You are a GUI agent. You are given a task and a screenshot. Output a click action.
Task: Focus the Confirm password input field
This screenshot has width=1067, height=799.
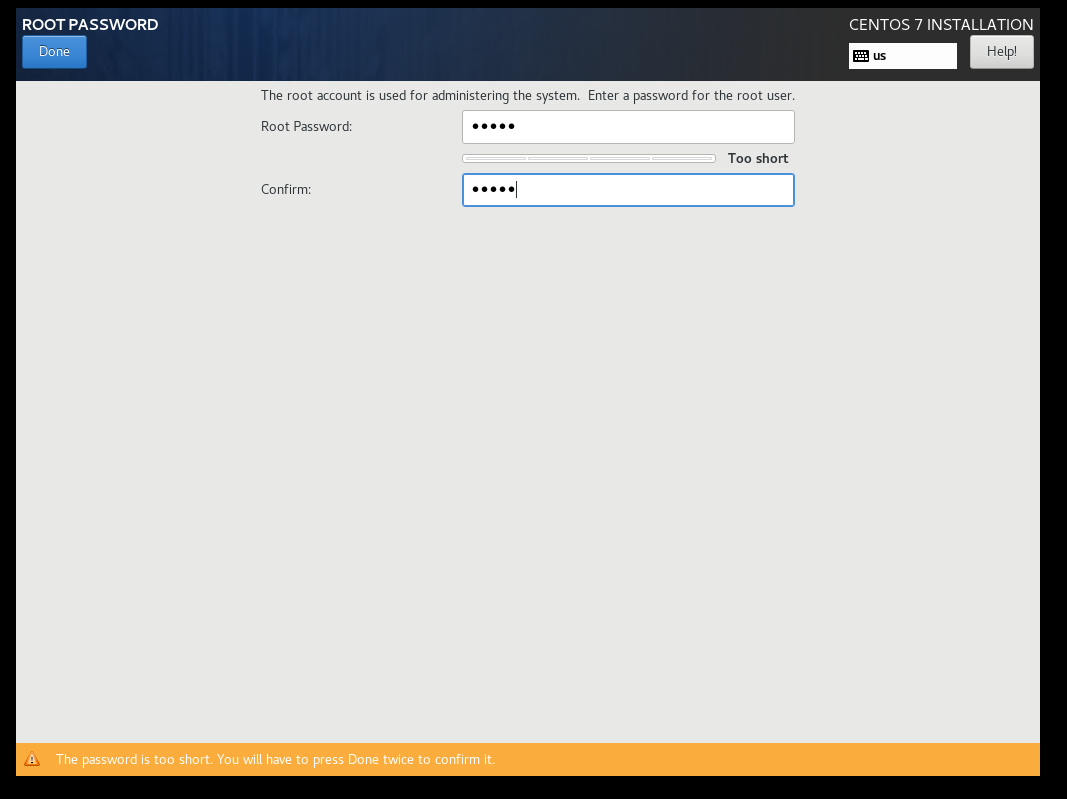(x=628, y=190)
